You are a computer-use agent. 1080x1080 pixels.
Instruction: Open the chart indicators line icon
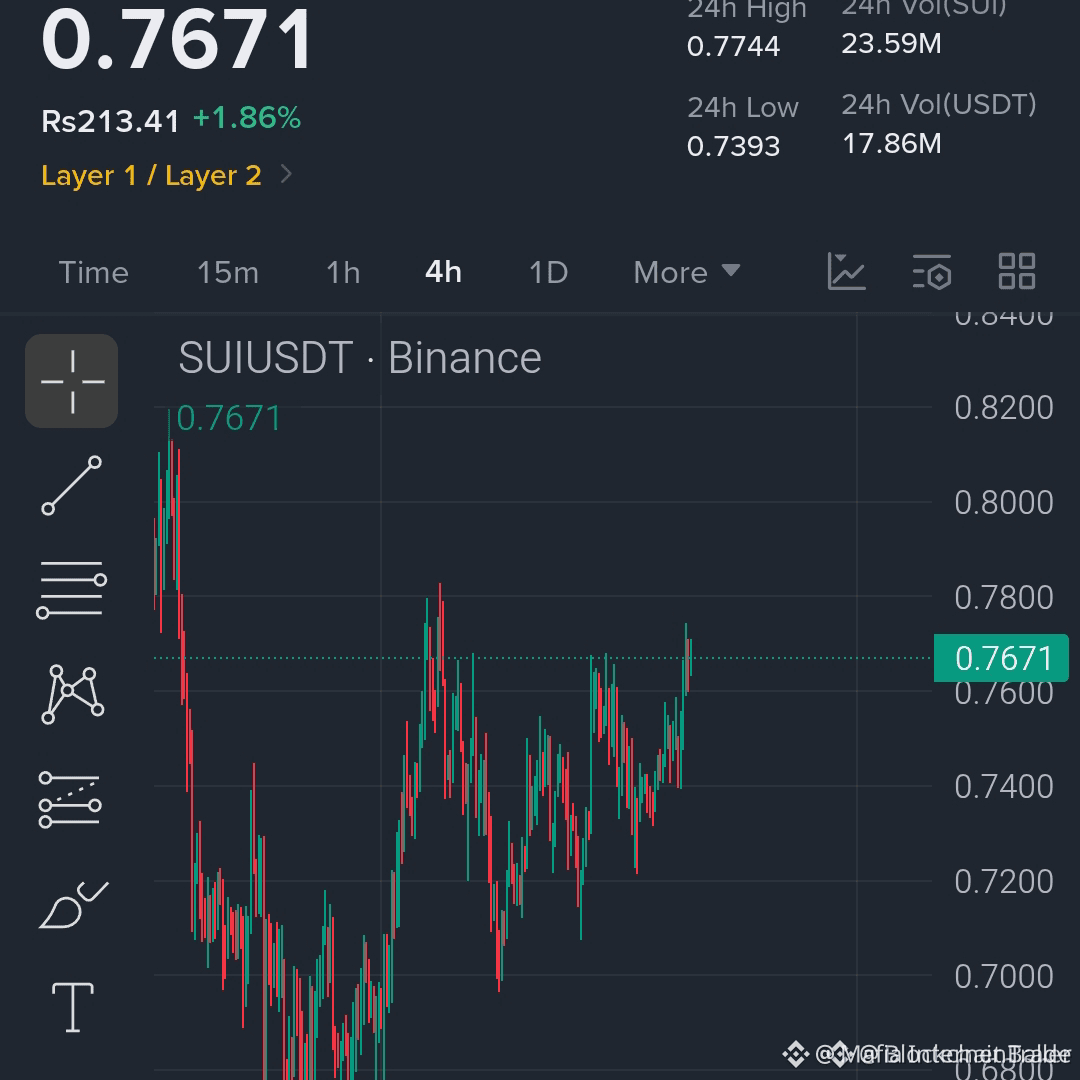847,271
